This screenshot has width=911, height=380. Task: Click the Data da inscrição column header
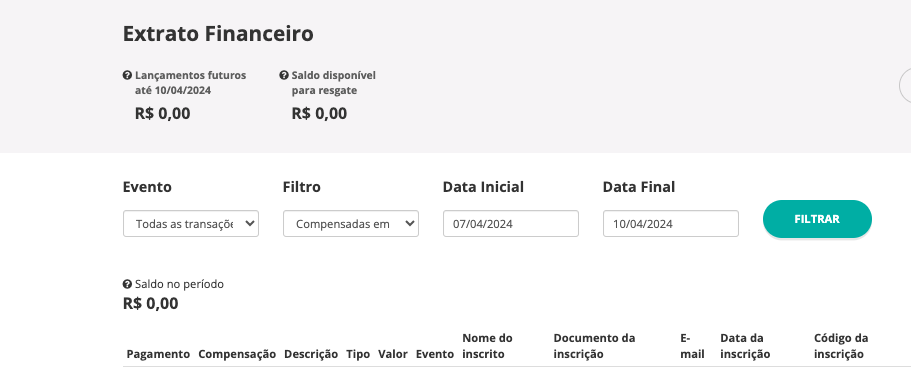(745, 346)
